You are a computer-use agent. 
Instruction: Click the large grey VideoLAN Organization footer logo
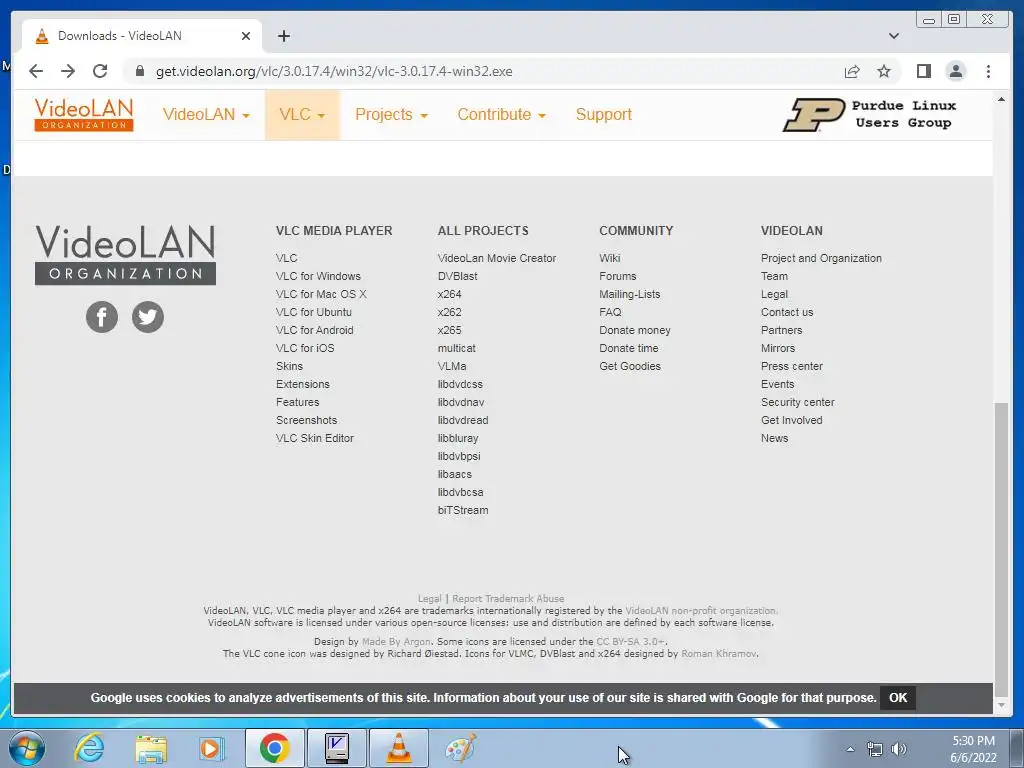(x=125, y=255)
